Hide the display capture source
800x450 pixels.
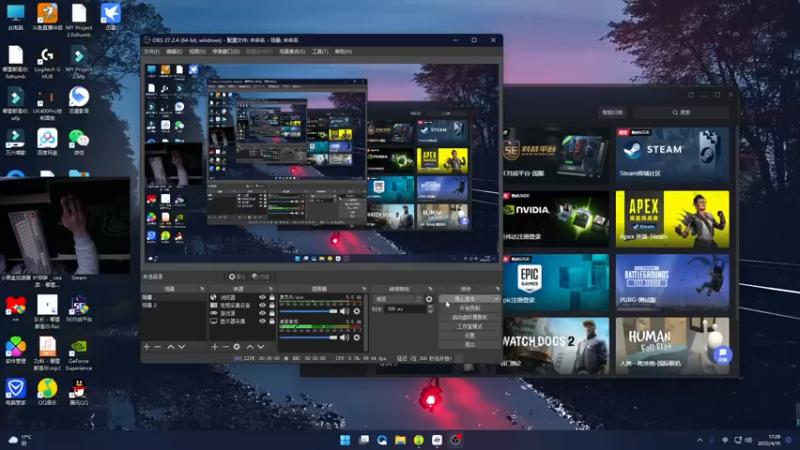(x=263, y=321)
